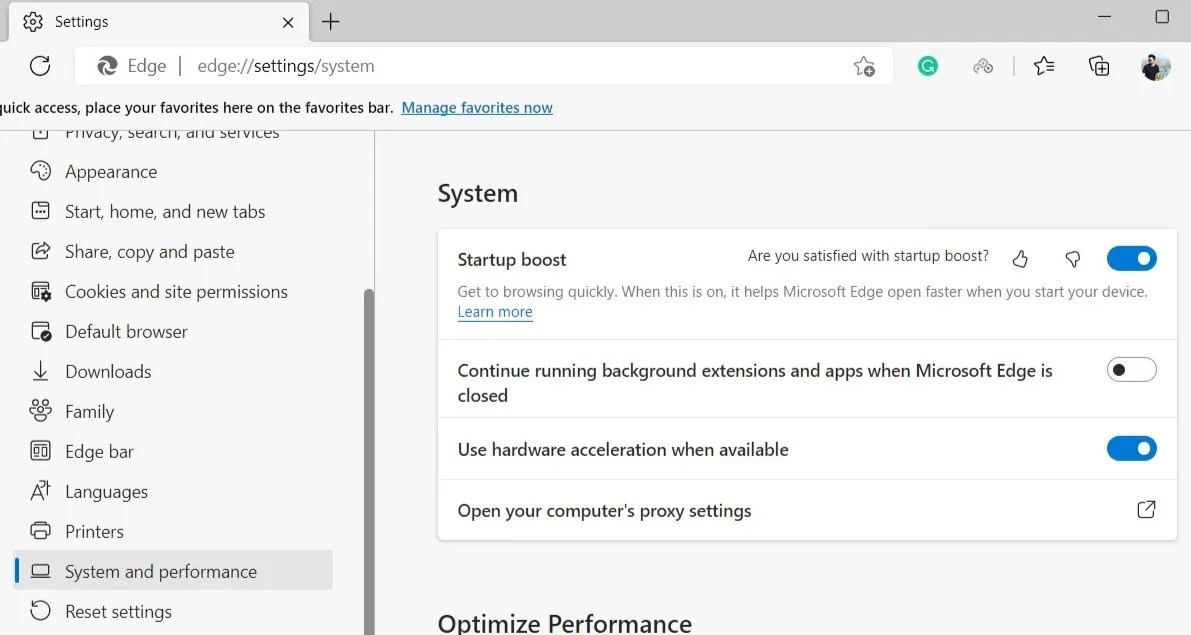This screenshot has height=635, width=1191.
Task: Open the Favorites list icon
Action: point(1044,65)
